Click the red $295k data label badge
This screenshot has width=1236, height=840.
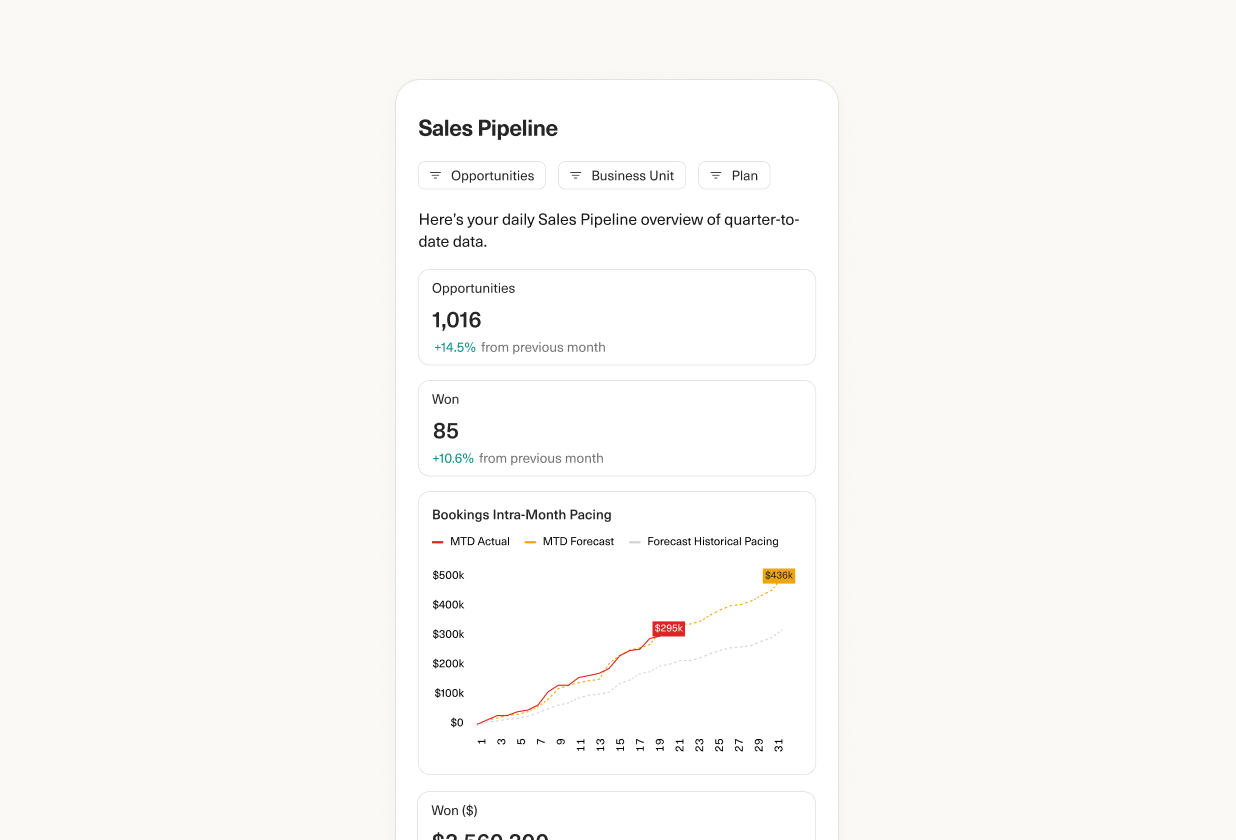tap(668, 628)
